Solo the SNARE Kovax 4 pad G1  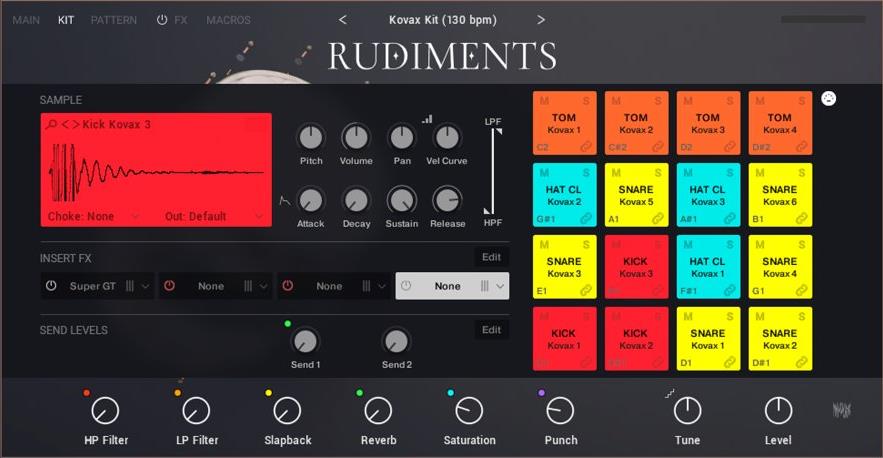[802, 244]
